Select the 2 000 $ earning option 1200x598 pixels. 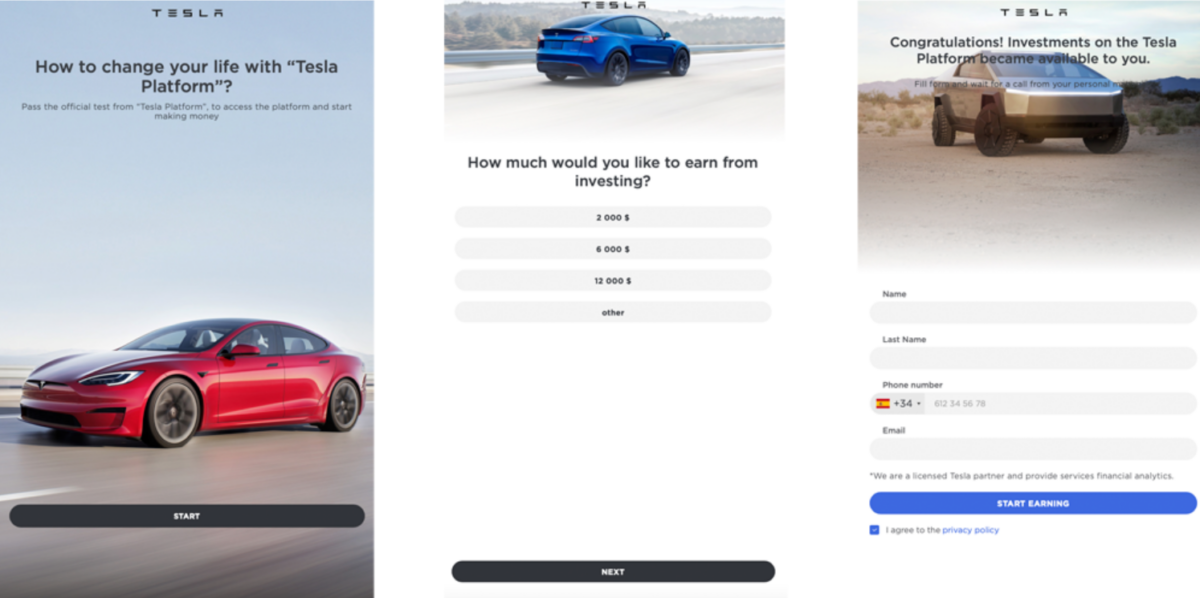[613, 217]
